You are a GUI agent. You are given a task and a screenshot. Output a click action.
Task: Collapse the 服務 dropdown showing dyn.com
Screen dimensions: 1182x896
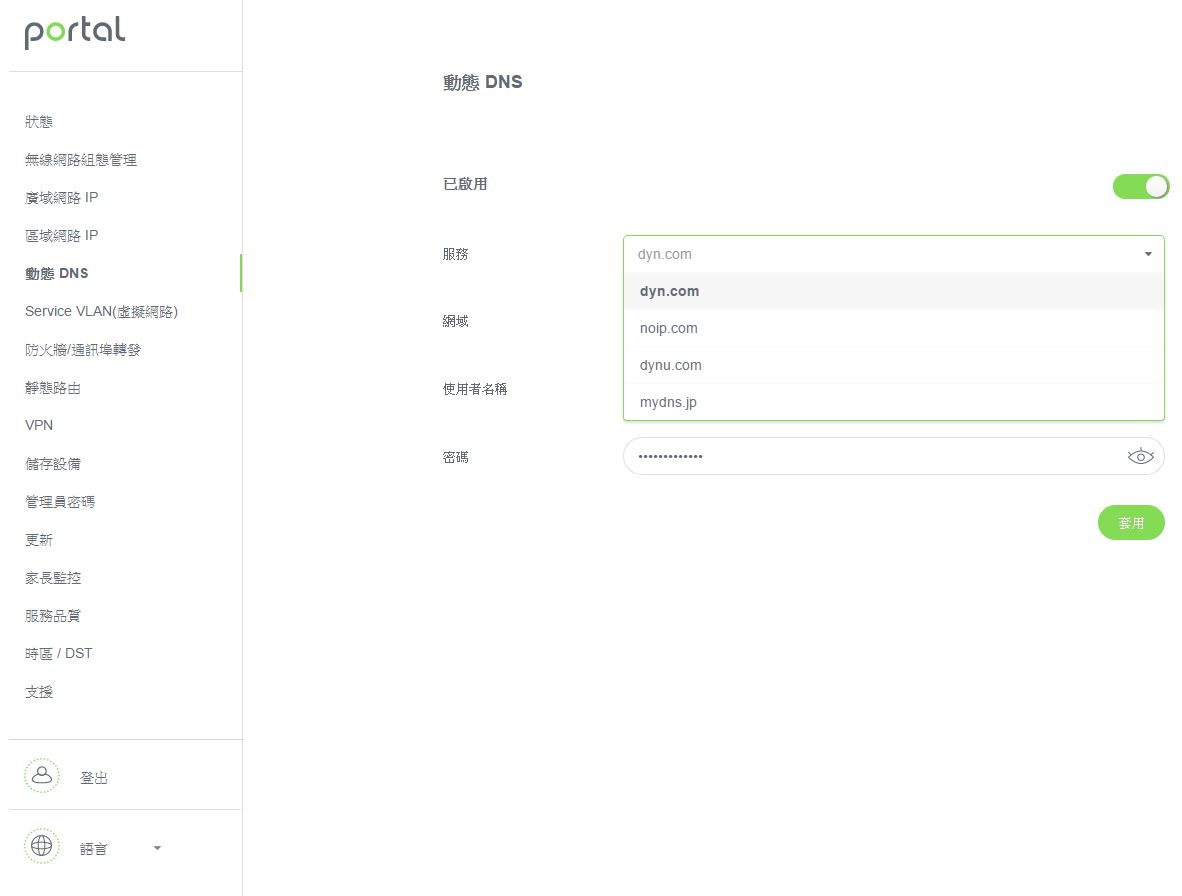[x=893, y=254]
